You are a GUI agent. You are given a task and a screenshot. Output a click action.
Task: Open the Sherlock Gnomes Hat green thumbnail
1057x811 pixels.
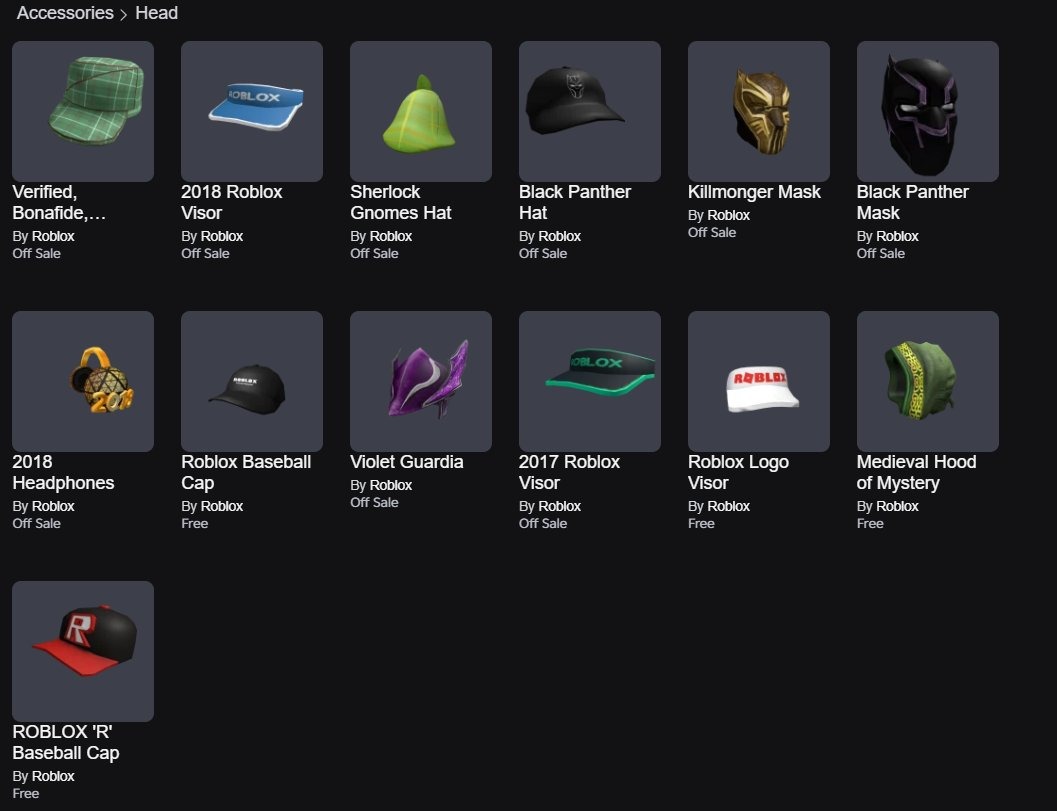(421, 111)
